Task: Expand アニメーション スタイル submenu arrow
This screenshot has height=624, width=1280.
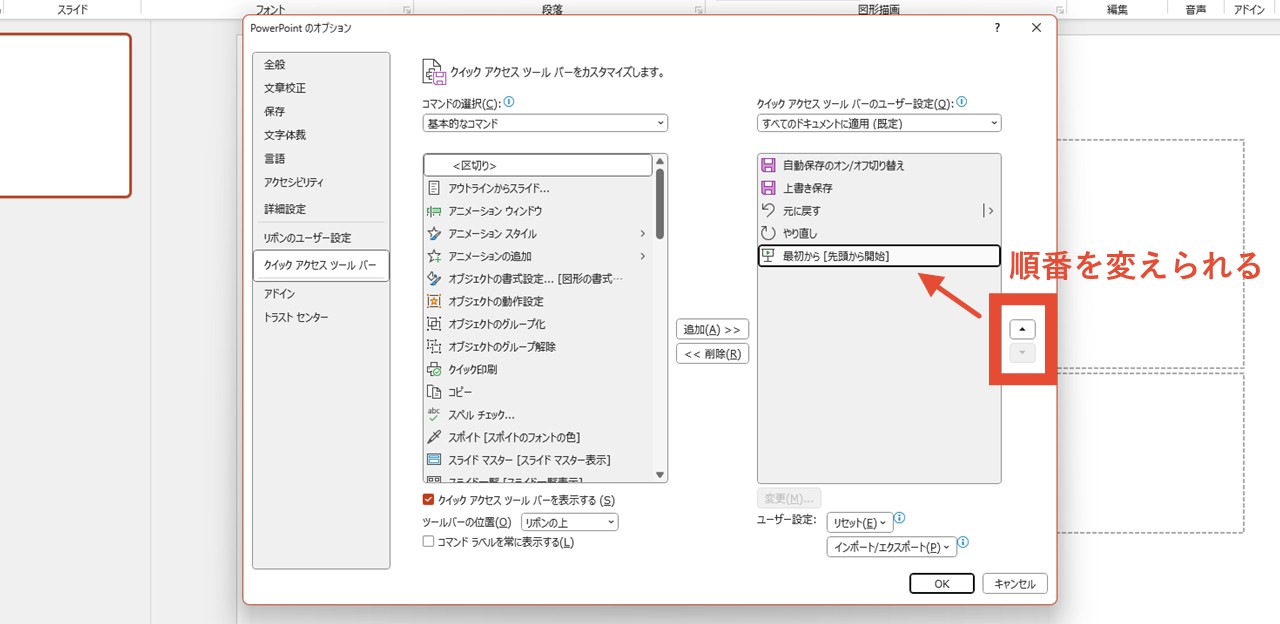Action: click(642, 234)
